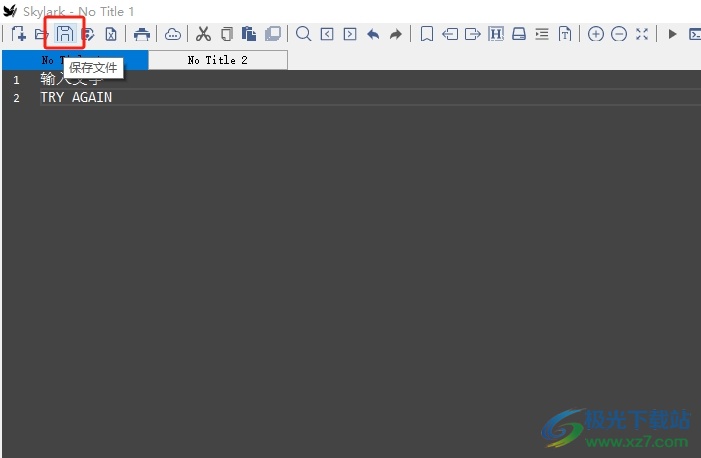Zoom in with the plus circle icon
Viewport: 701px width, 458px height.
596,34
